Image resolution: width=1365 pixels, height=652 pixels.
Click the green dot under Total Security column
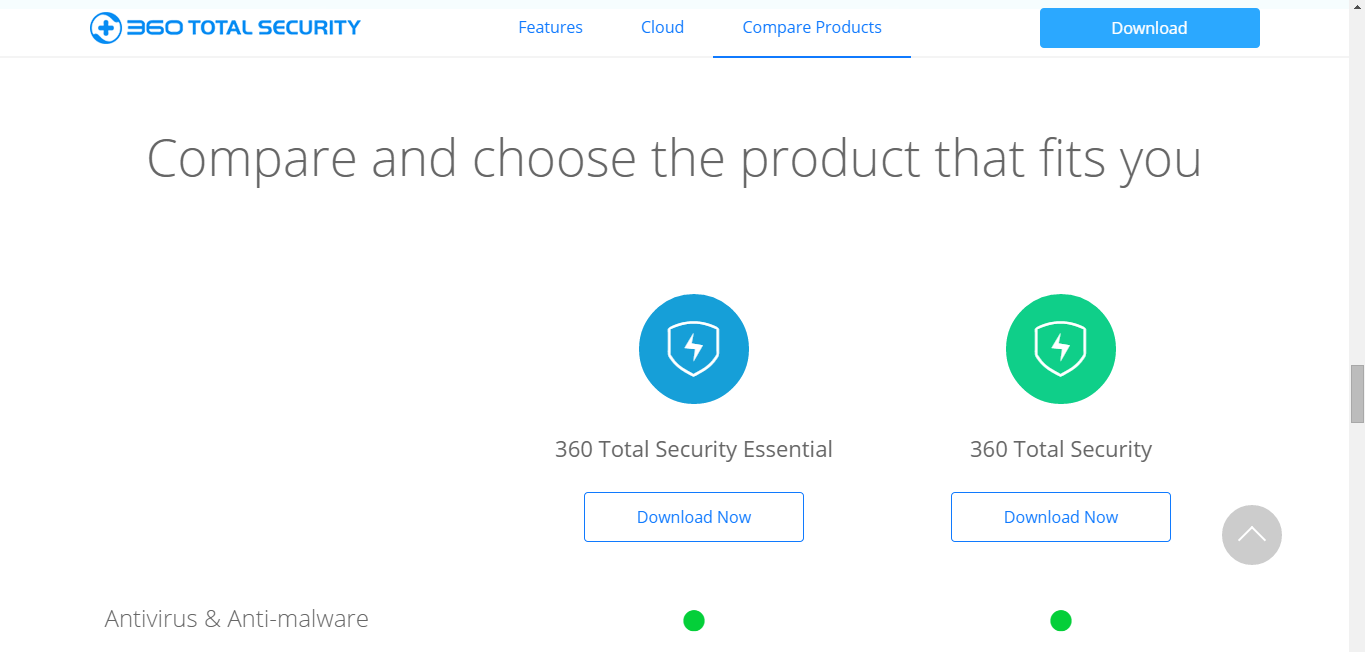coord(1060,621)
